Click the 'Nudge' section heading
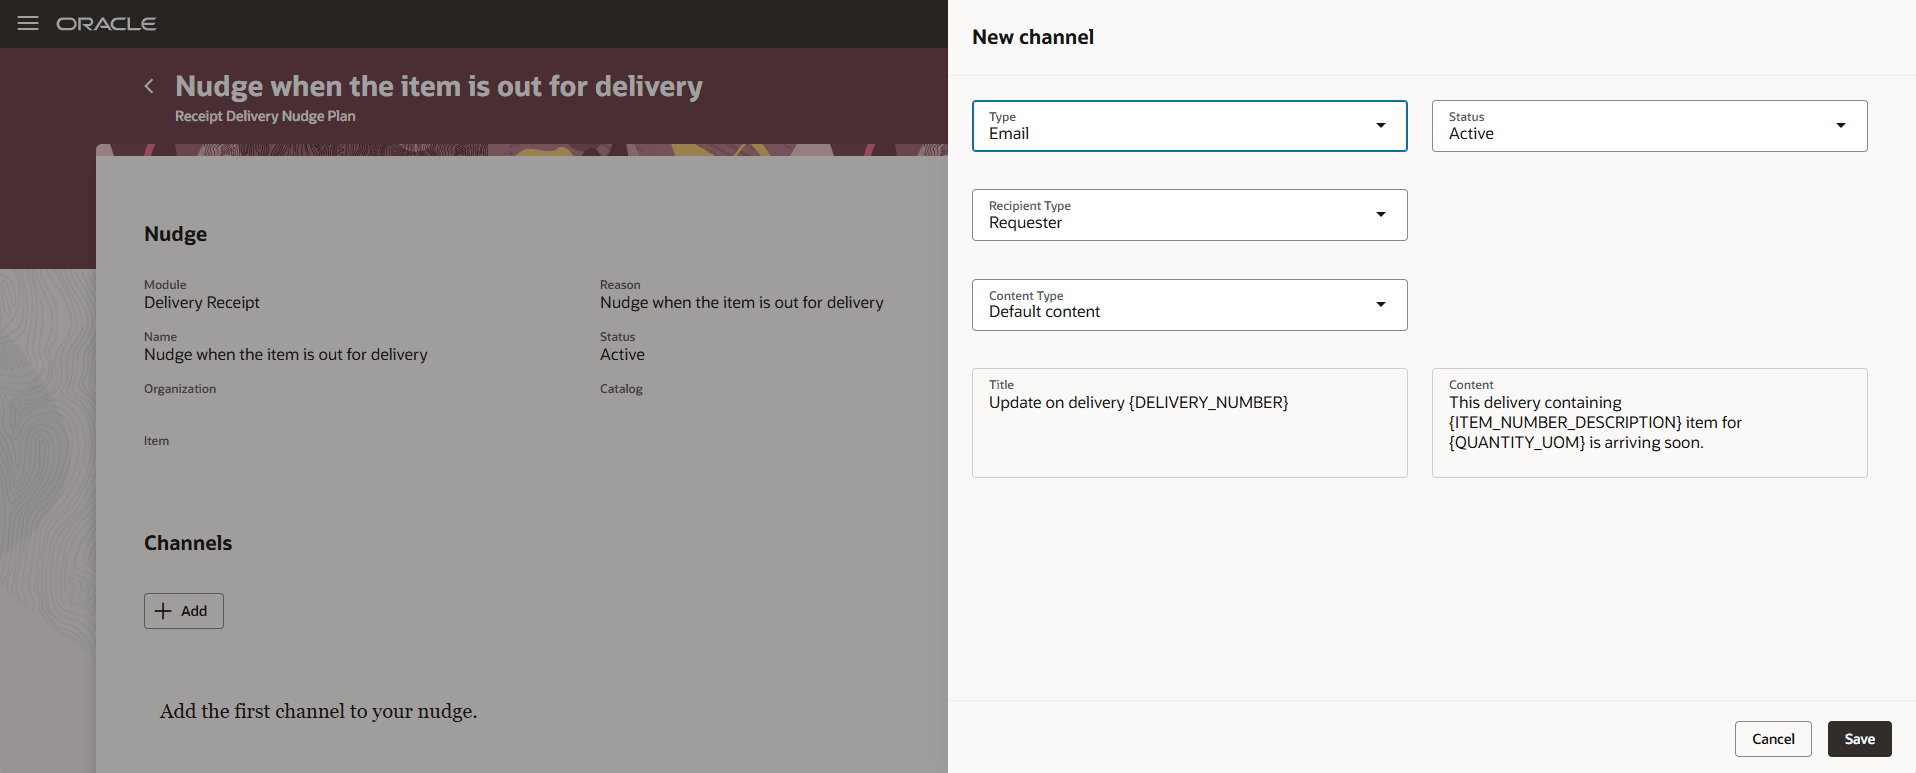Image resolution: width=1916 pixels, height=773 pixels. point(176,234)
